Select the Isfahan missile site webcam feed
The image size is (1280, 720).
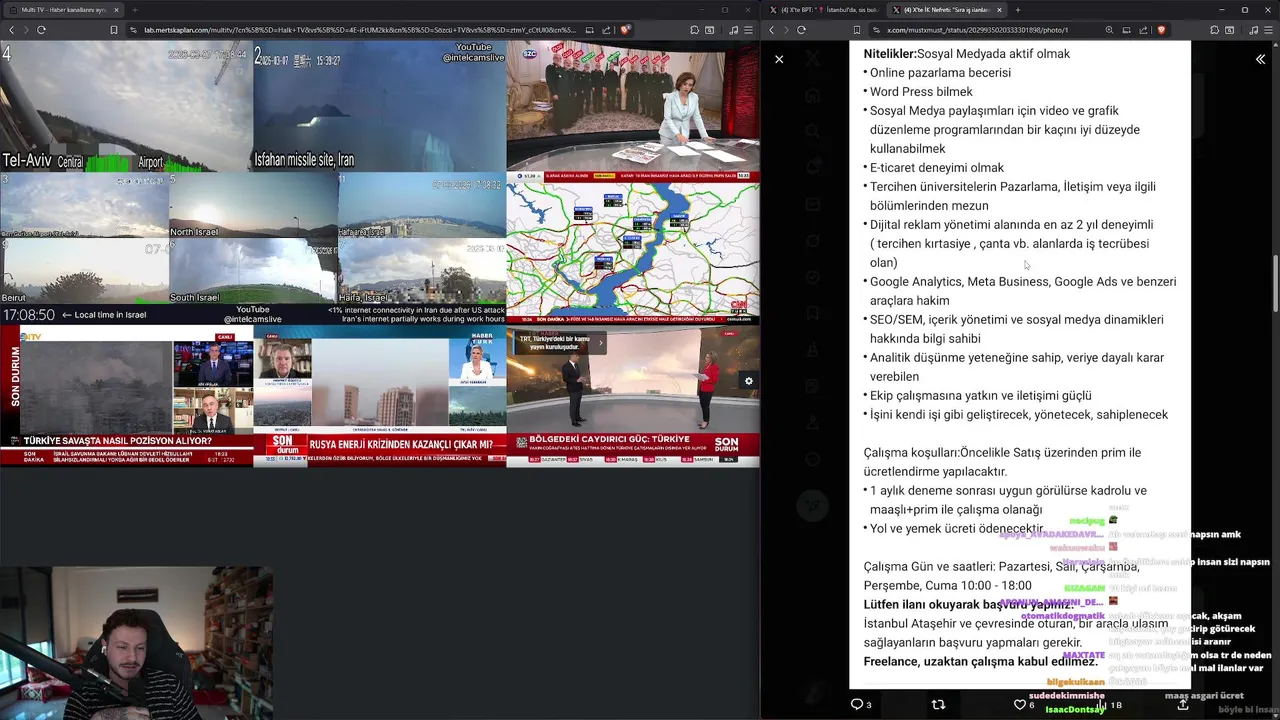379,106
